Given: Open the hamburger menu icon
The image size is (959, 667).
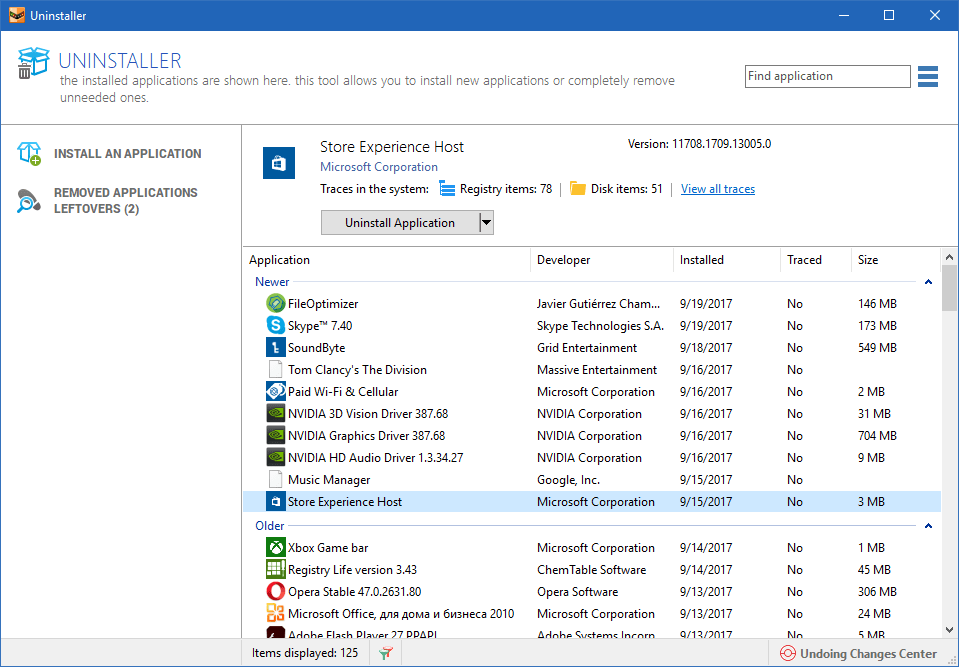Looking at the screenshot, I should click(928, 76).
